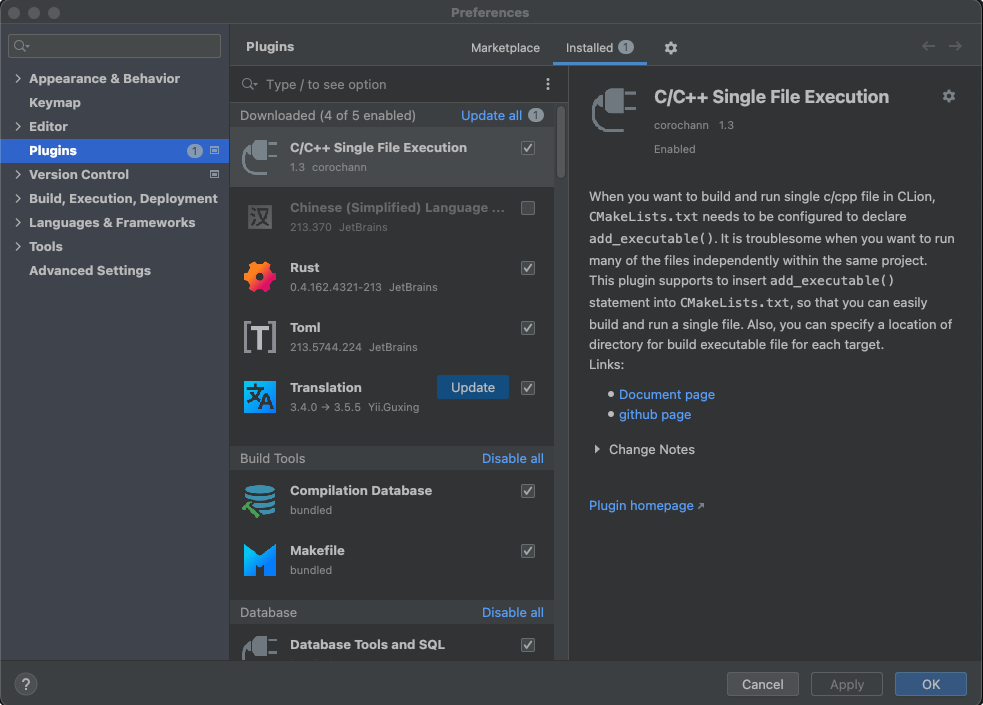Image resolution: width=983 pixels, height=705 pixels.
Task: Disable all Database plugins
Action: (513, 612)
